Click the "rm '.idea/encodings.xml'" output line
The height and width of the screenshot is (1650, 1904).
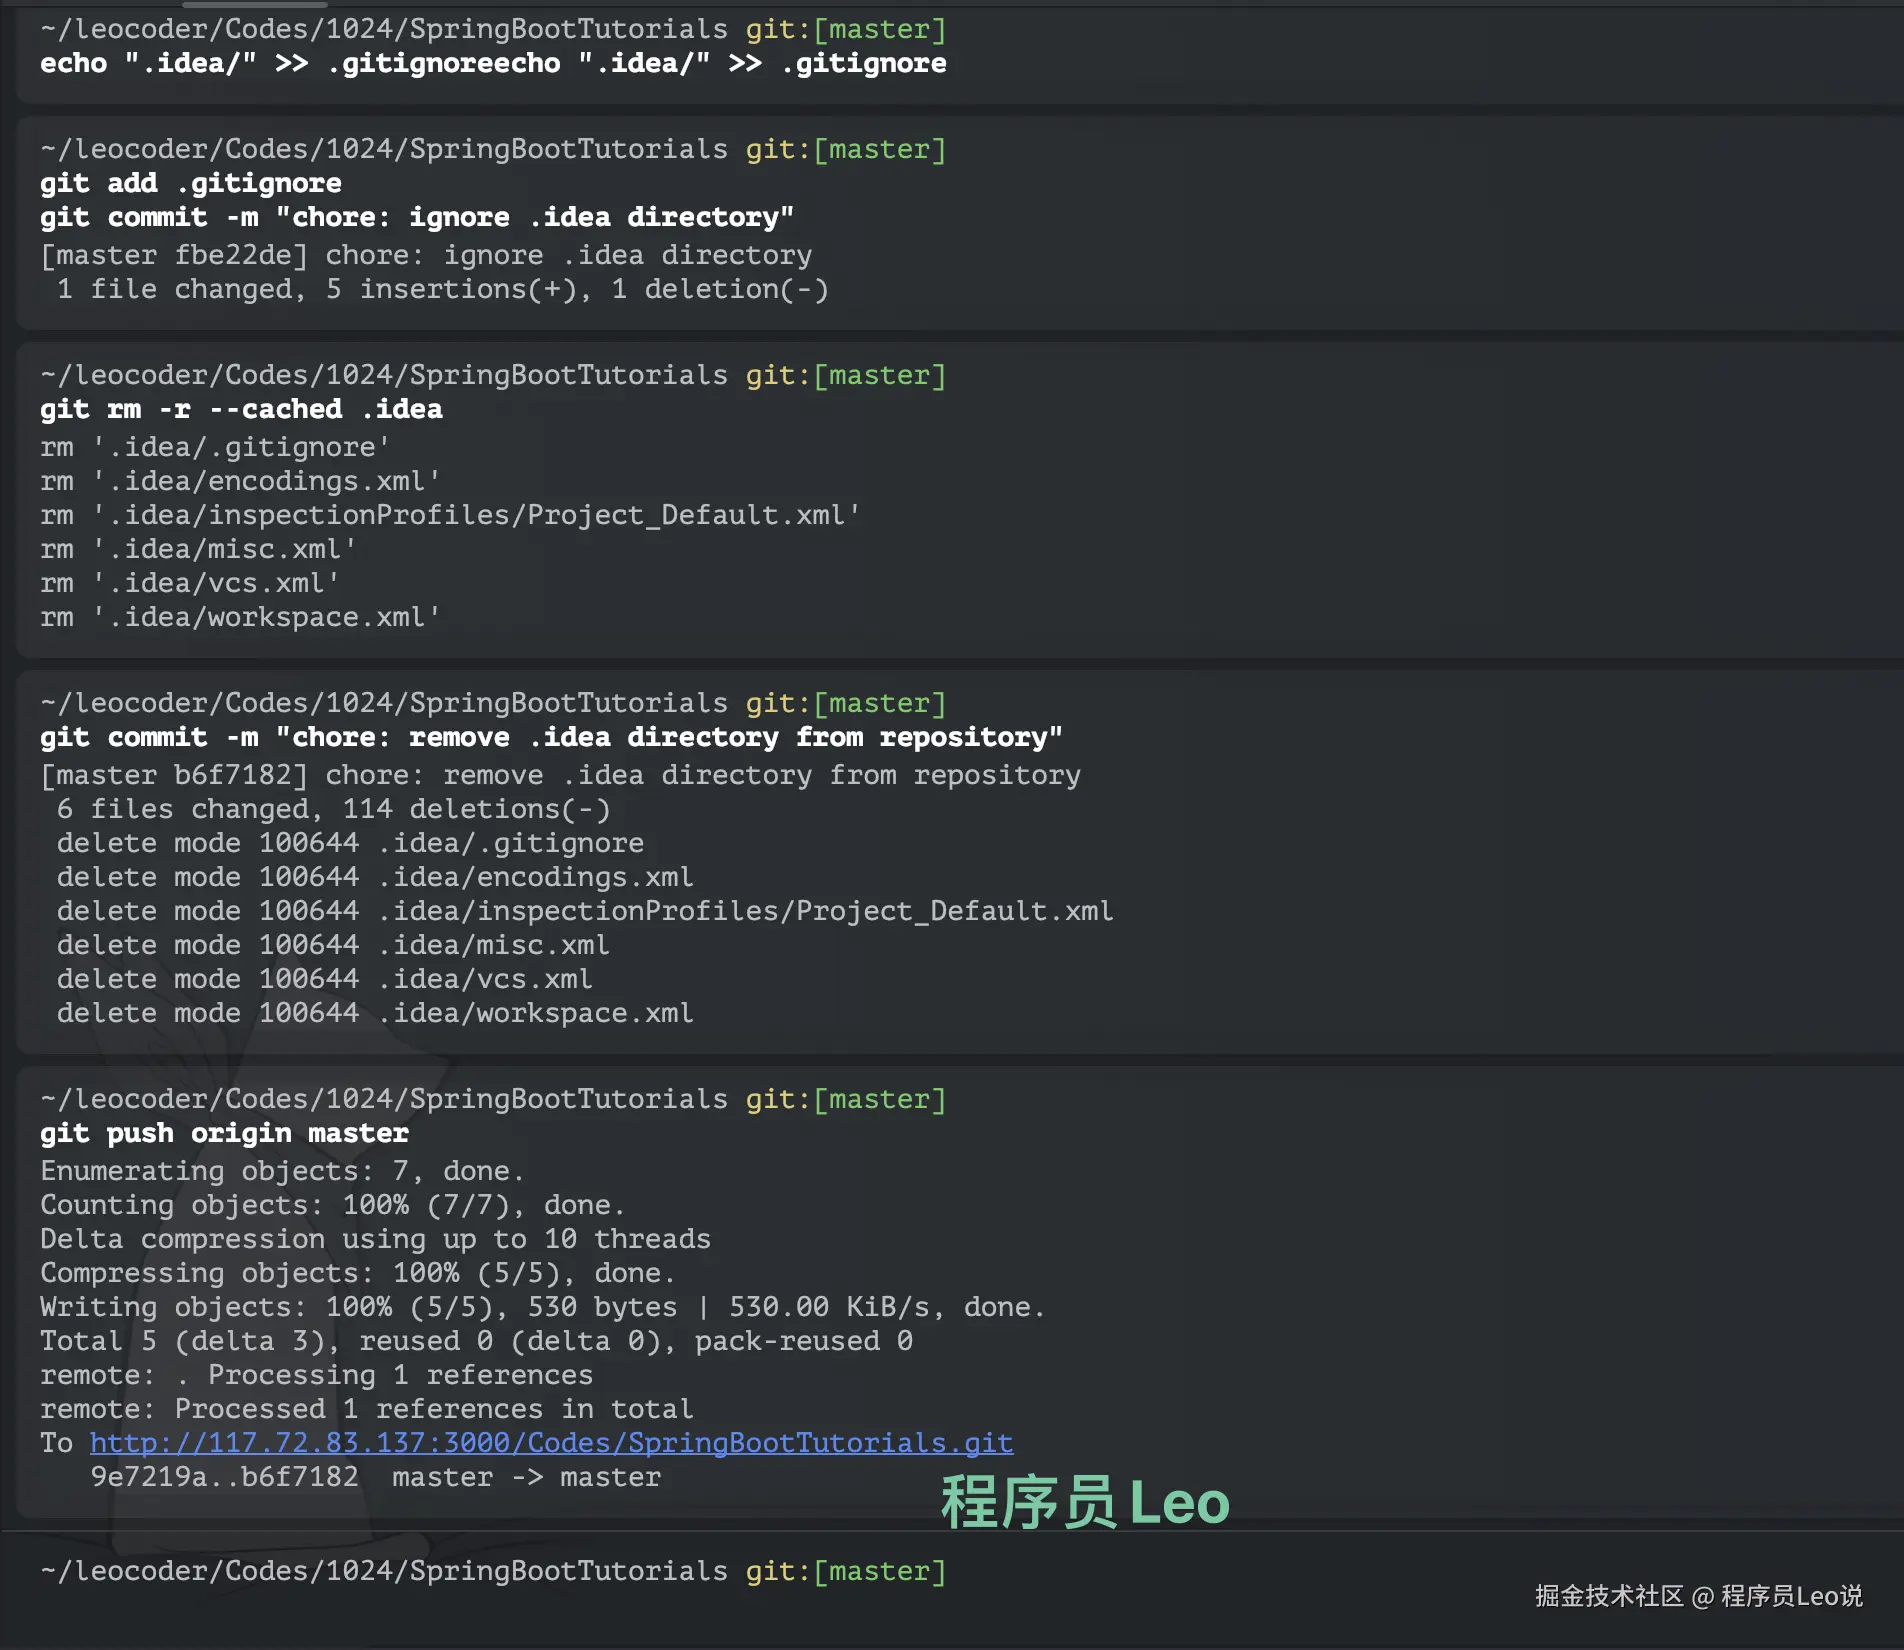240,481
